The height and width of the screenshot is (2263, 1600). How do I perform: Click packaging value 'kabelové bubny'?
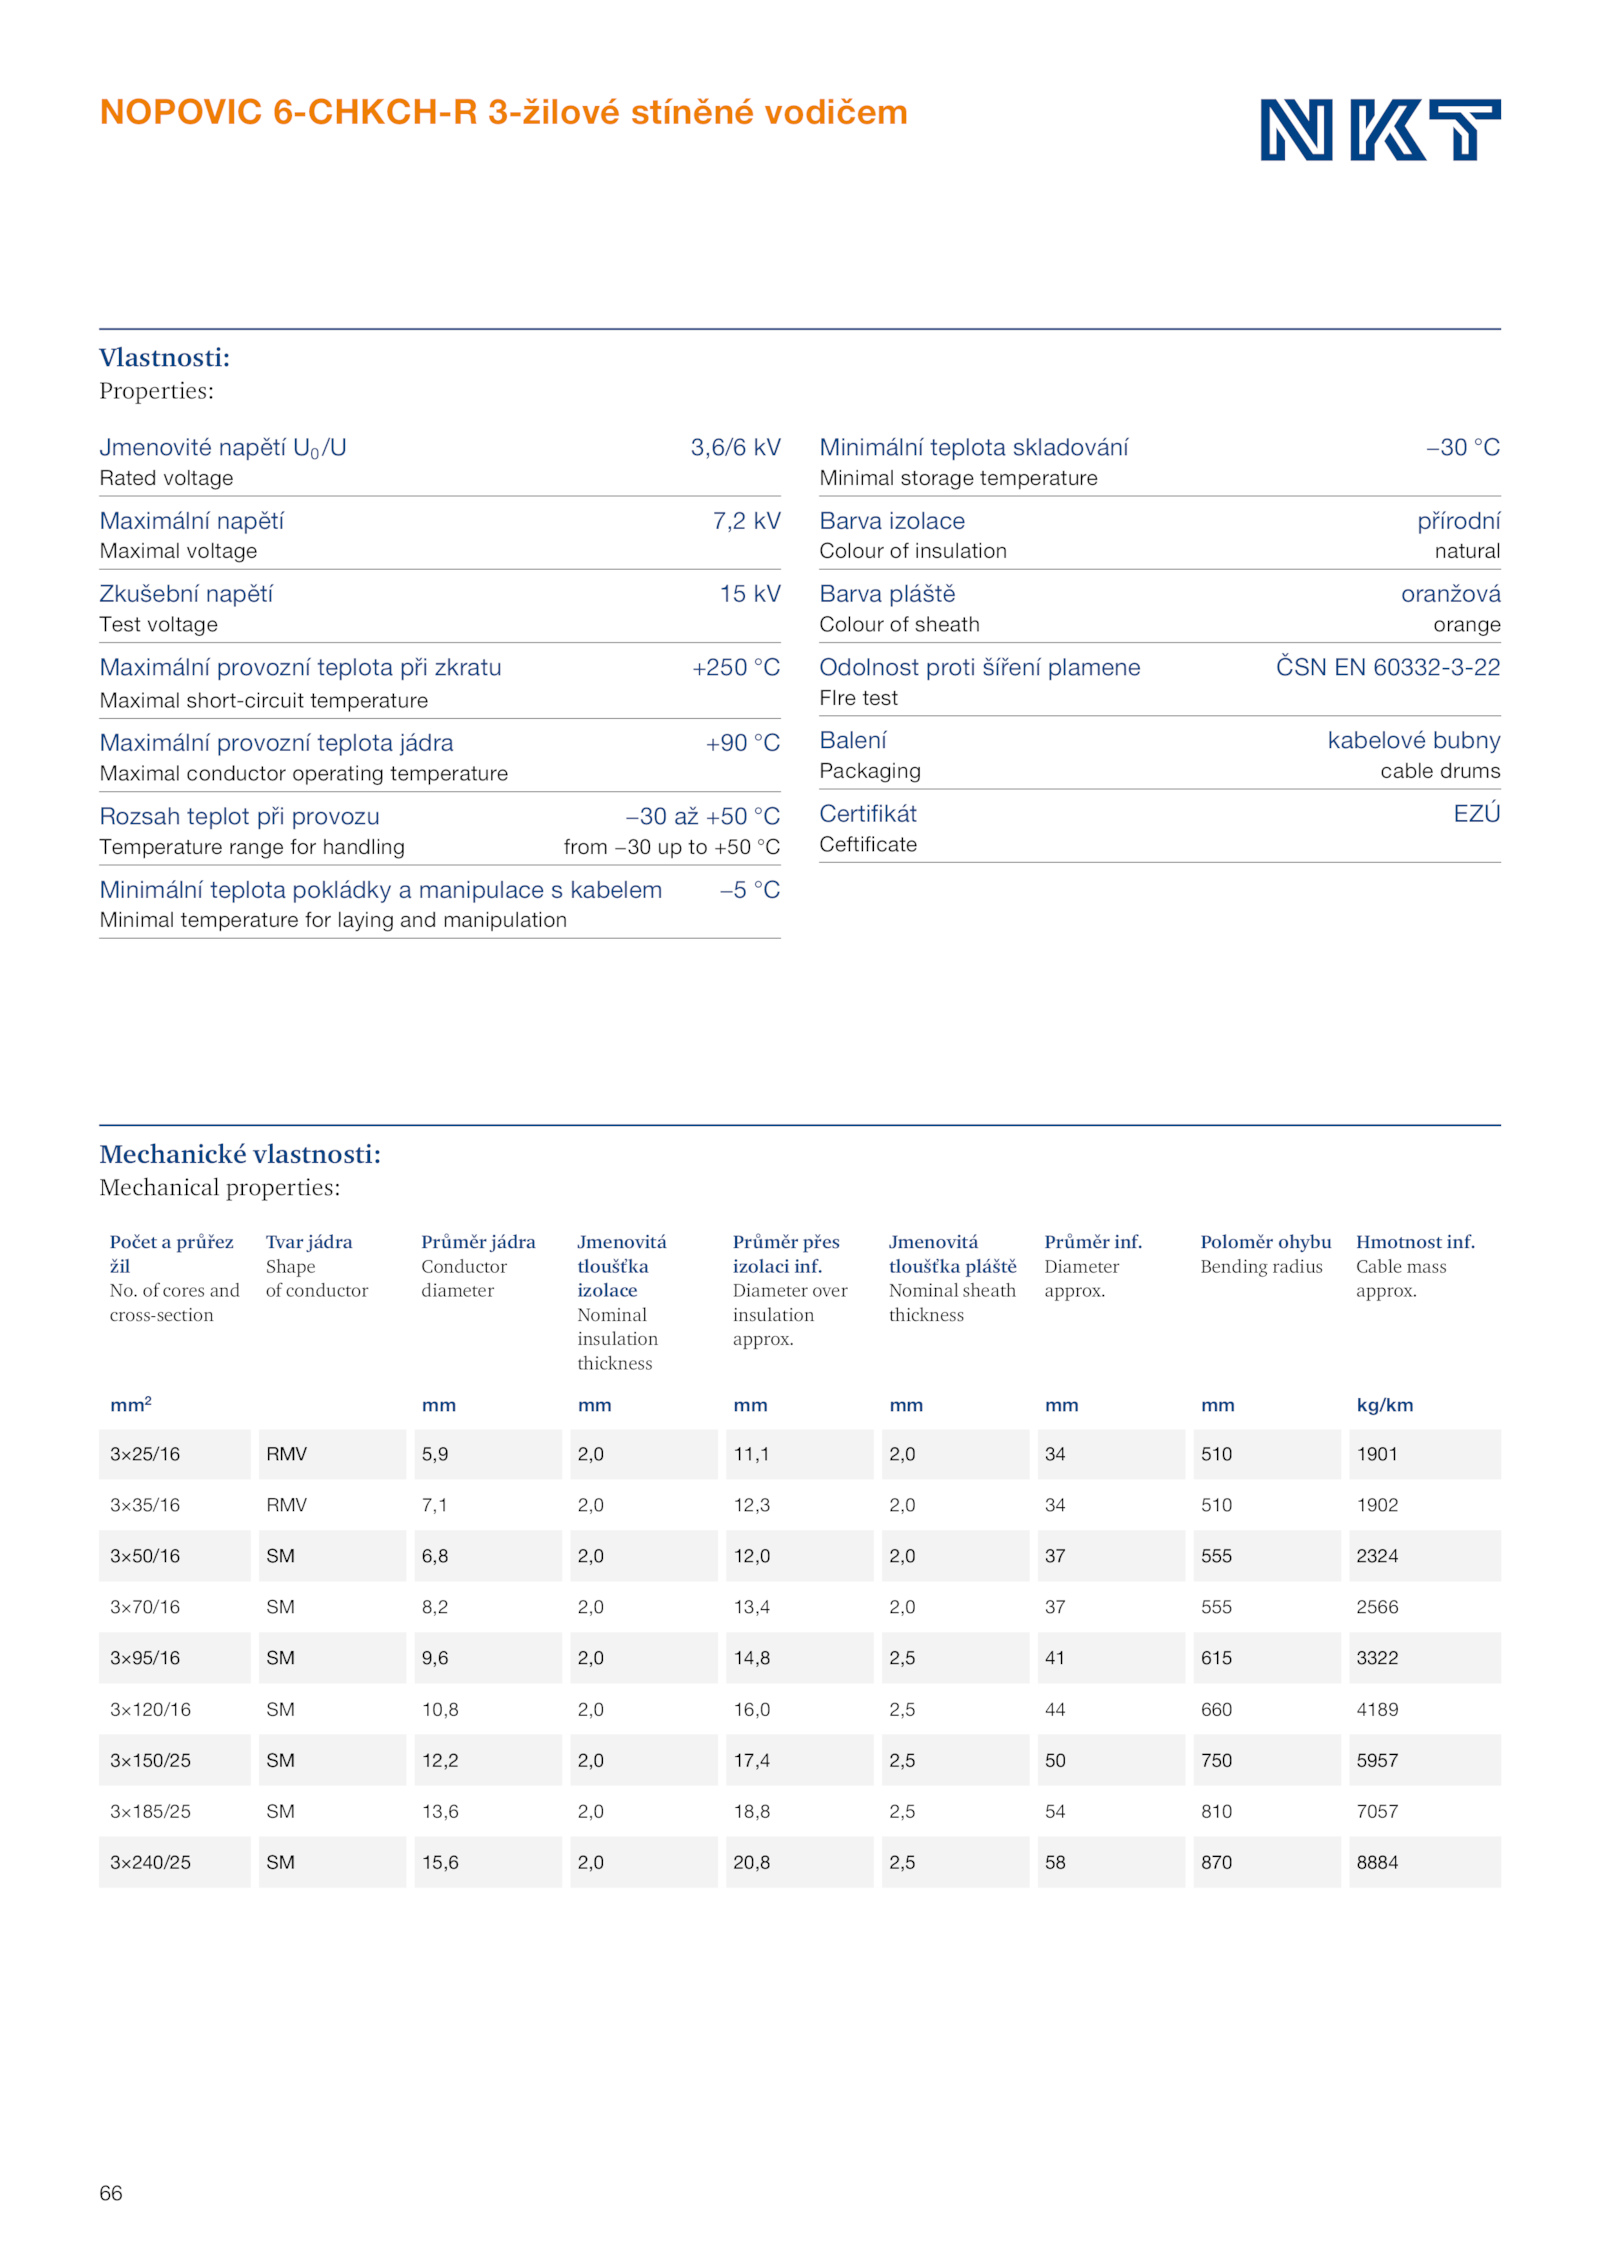point(1414,740)
